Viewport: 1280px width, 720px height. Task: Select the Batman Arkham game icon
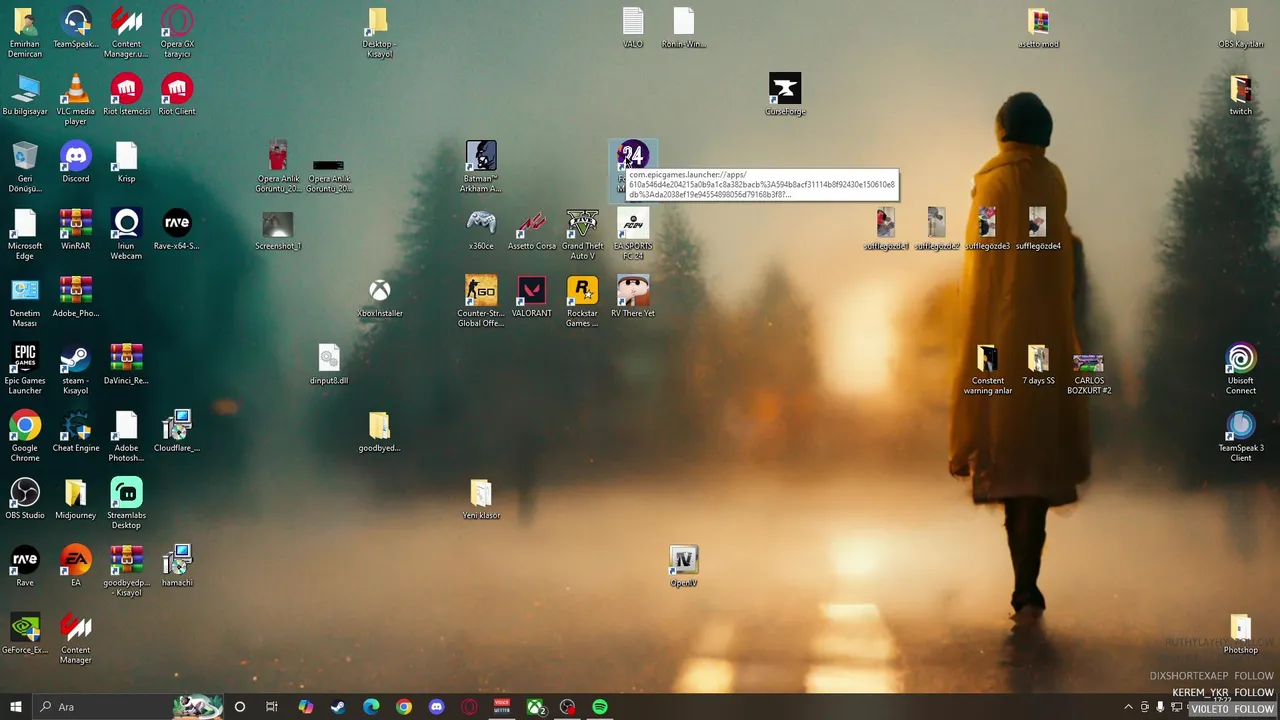pyautogui.click(x=481, y=167)
